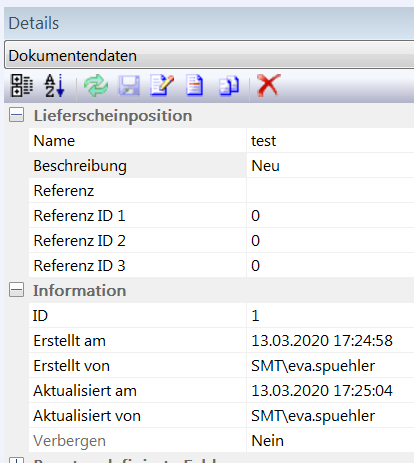This screenshot has height=463, width=414.
Task: Select the Erstellt am row
Action: pyautogui.click(x=221, y=341)
